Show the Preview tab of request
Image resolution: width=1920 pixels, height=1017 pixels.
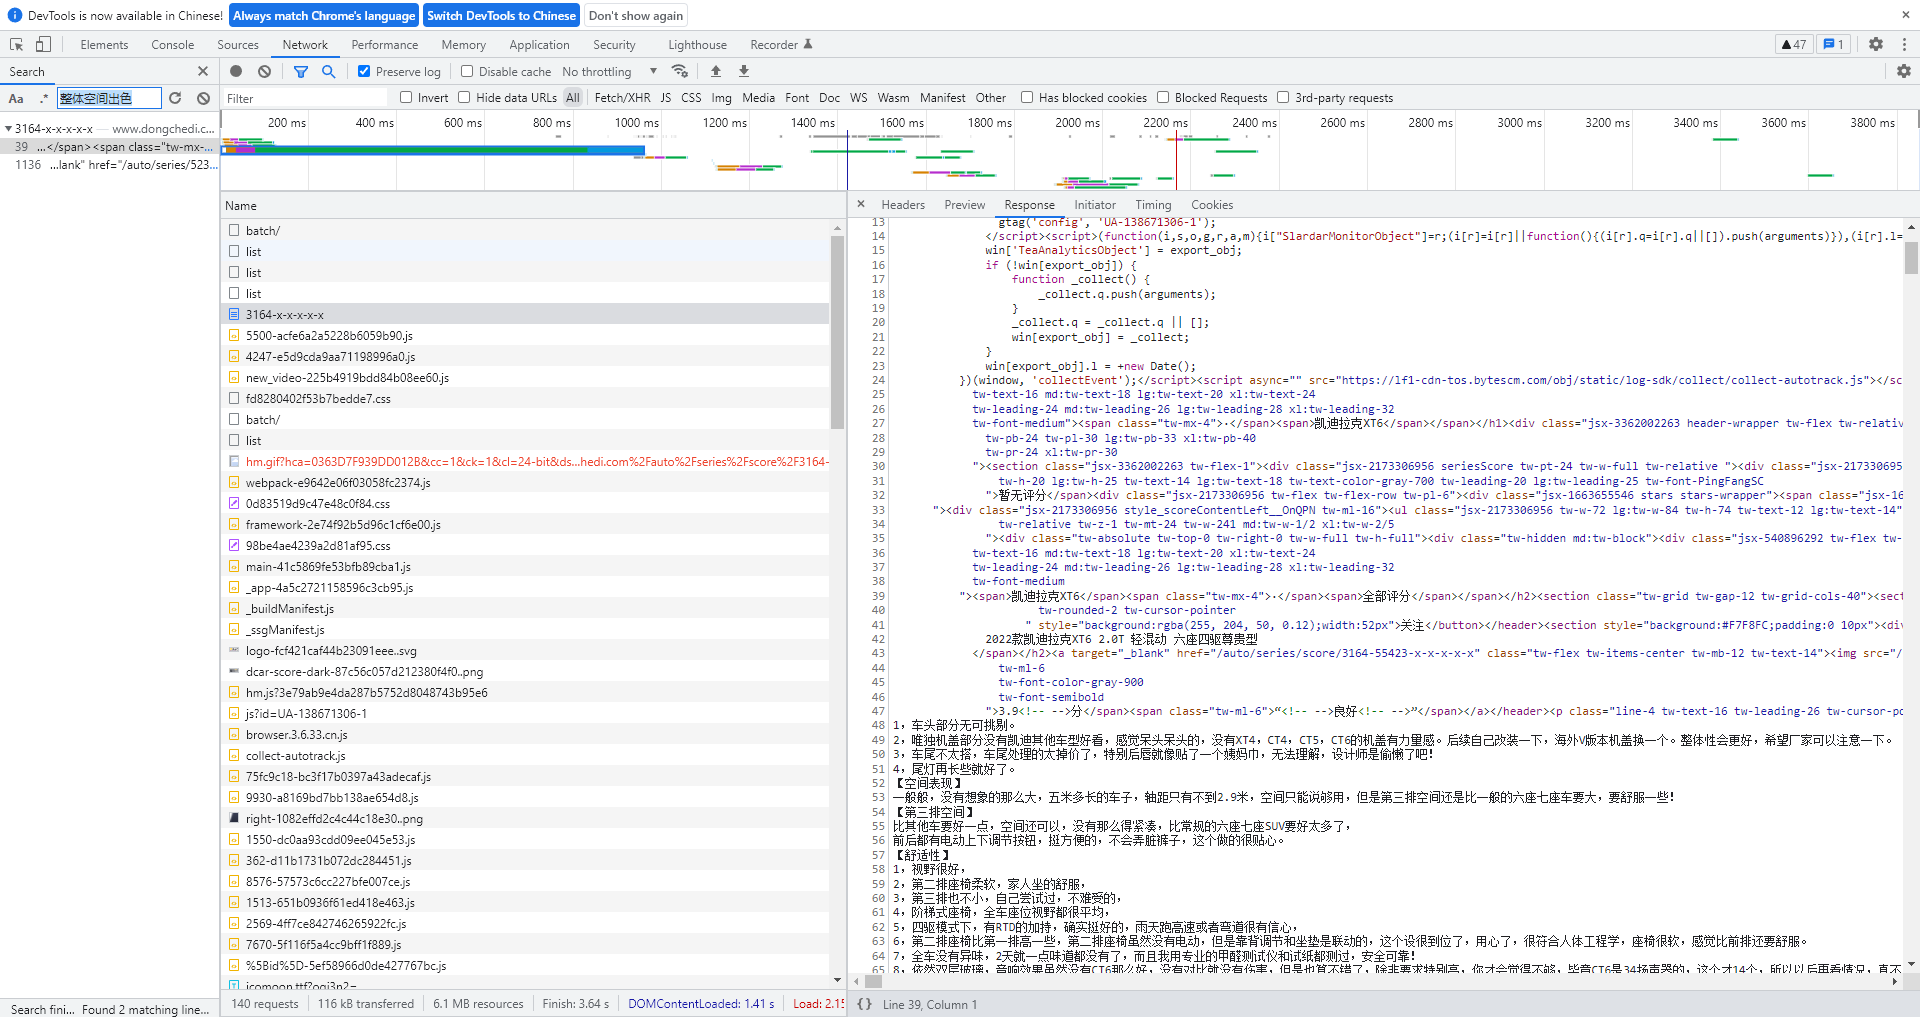[965, 204]
